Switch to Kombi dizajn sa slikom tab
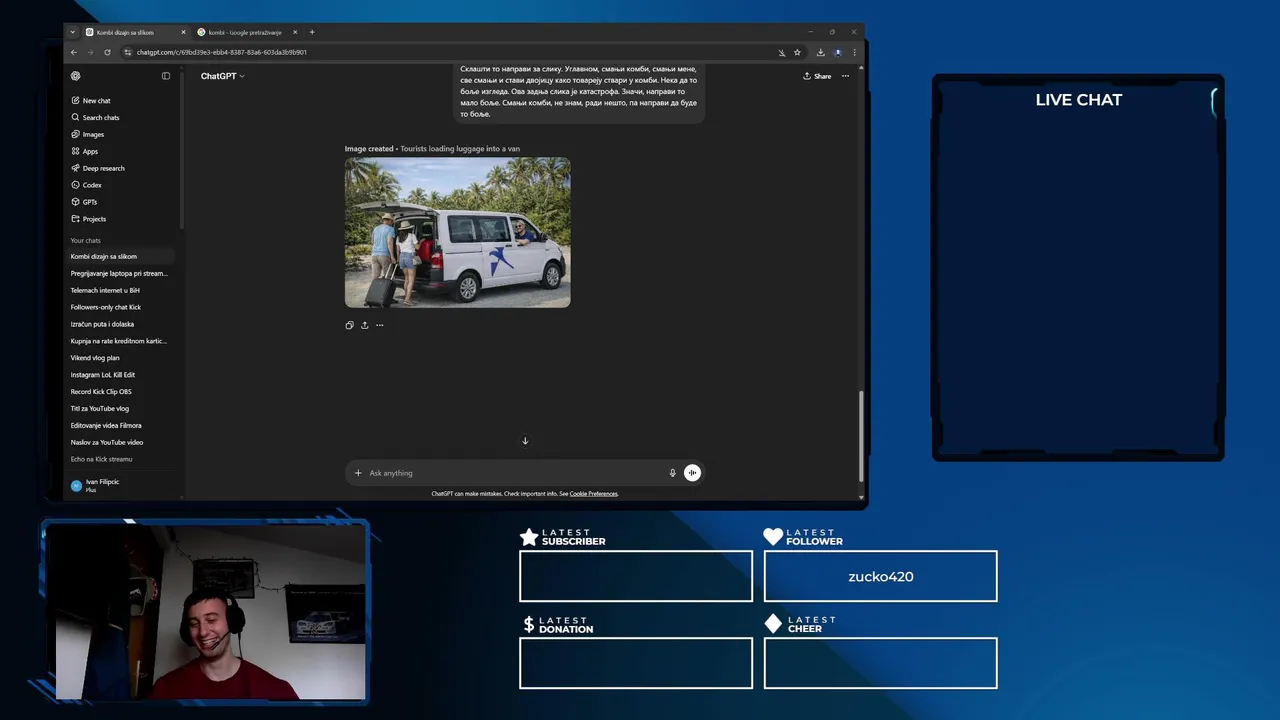The width and height of the screenshot is (1280, 720). click(x=133, y=32)
